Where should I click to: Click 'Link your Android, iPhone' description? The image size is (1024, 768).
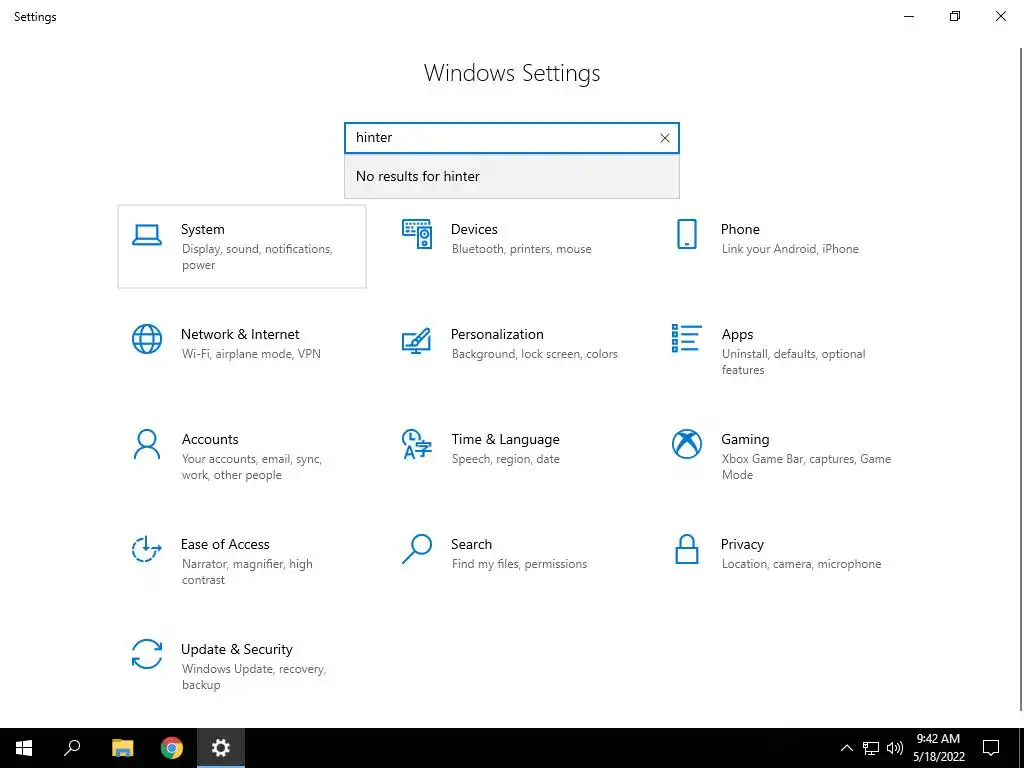tap(790, 249)
